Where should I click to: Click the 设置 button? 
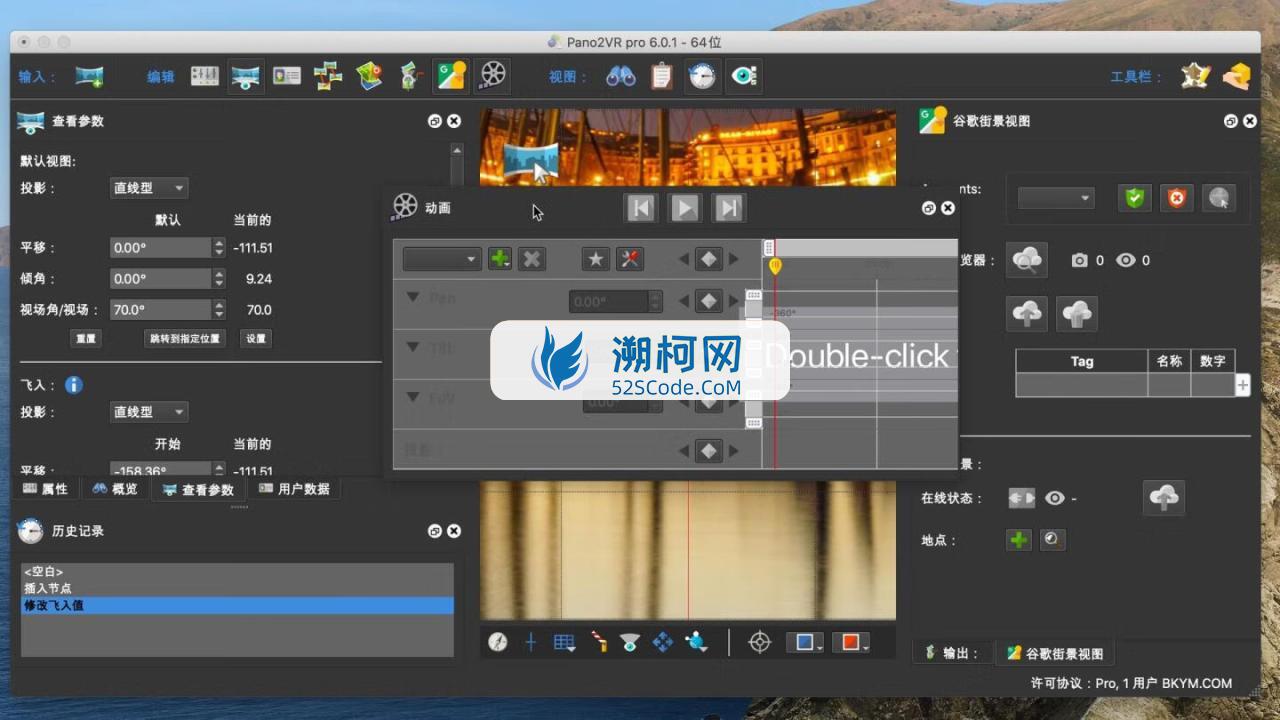(256, 339)
